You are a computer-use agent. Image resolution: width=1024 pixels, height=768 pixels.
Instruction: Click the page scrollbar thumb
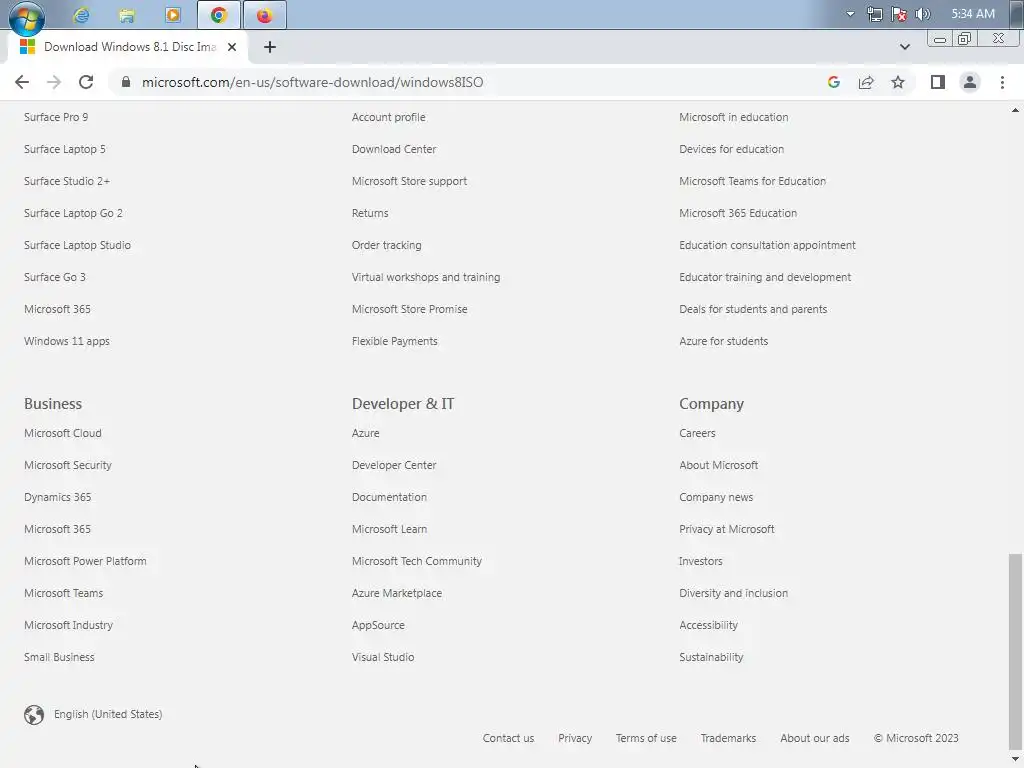point(1015,650)
